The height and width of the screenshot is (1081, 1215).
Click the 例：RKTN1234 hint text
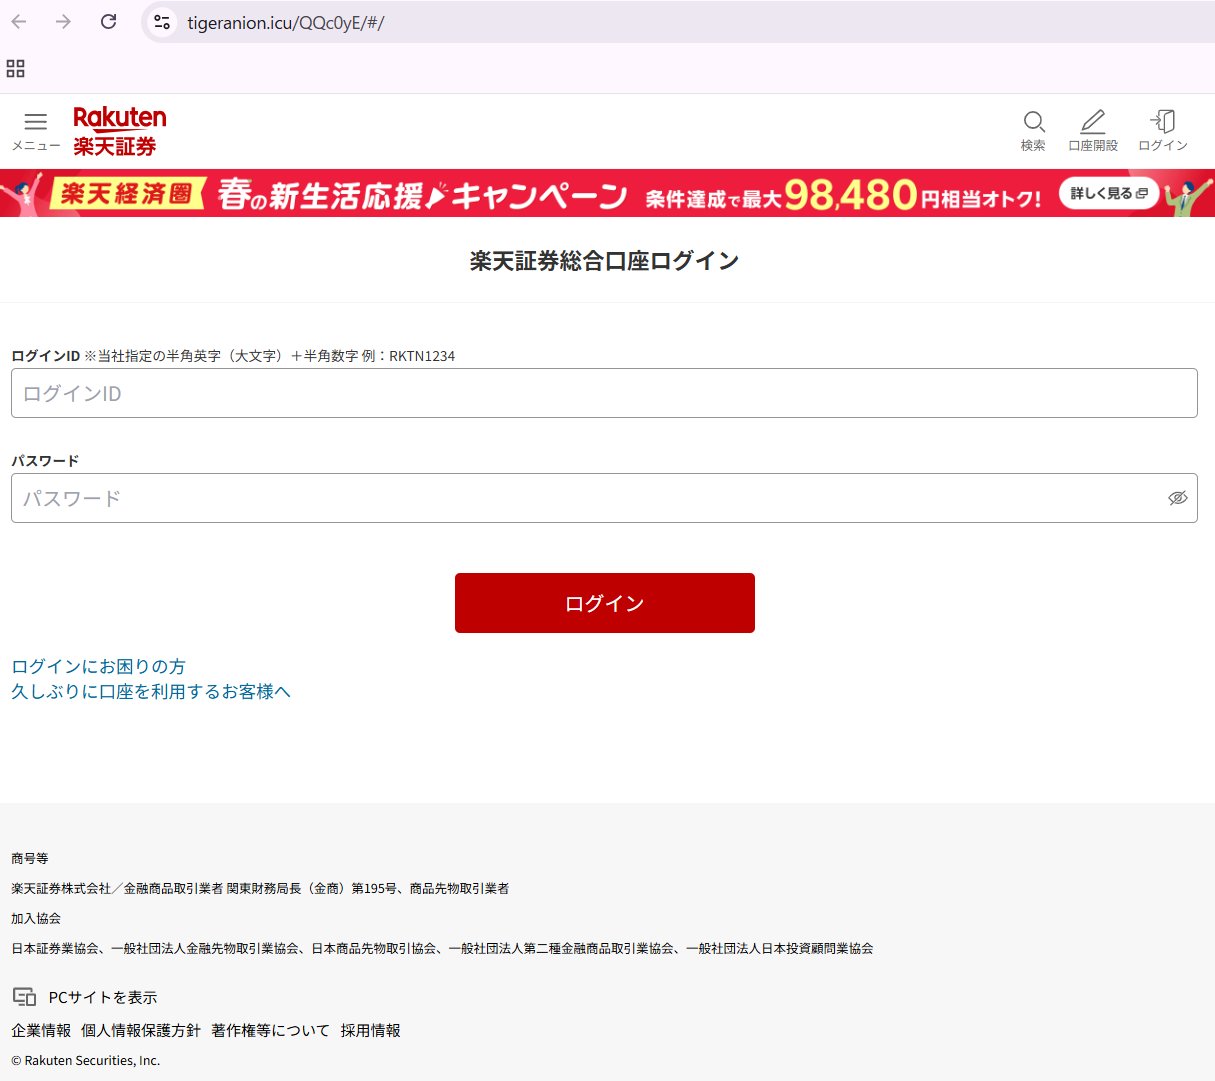[408, 356]
